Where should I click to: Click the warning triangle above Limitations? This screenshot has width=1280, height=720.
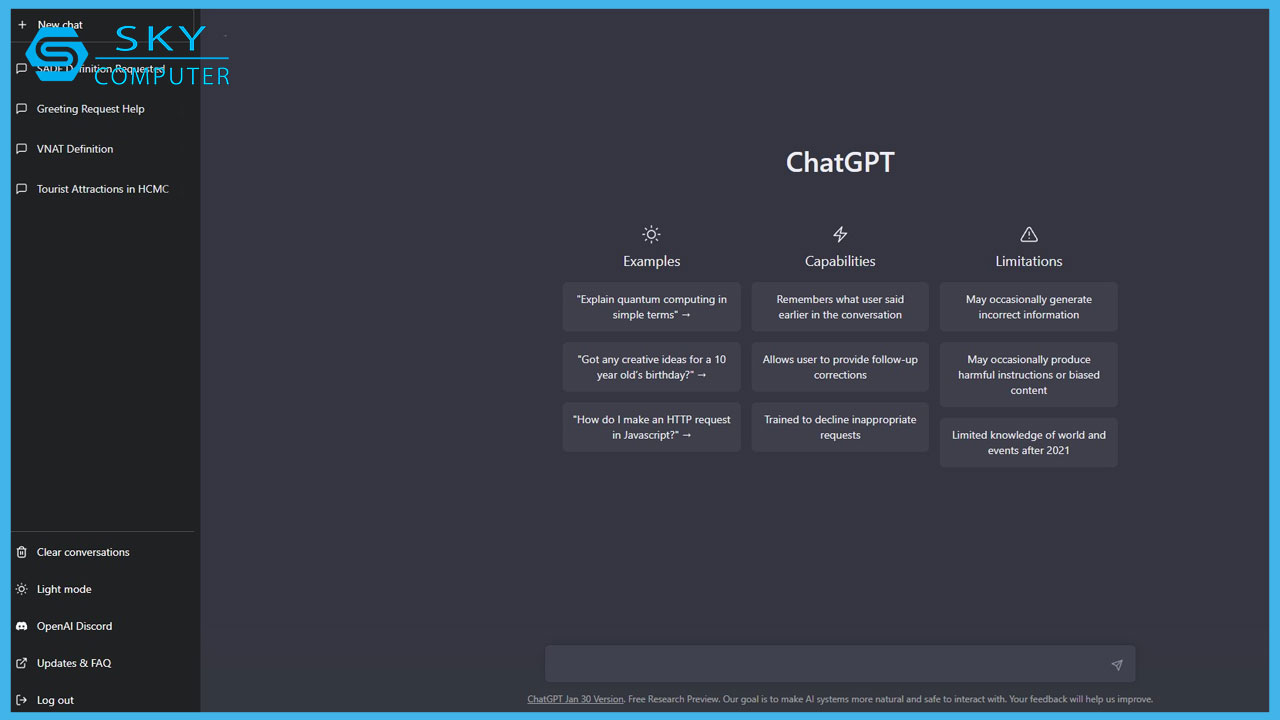(1028, 234)
